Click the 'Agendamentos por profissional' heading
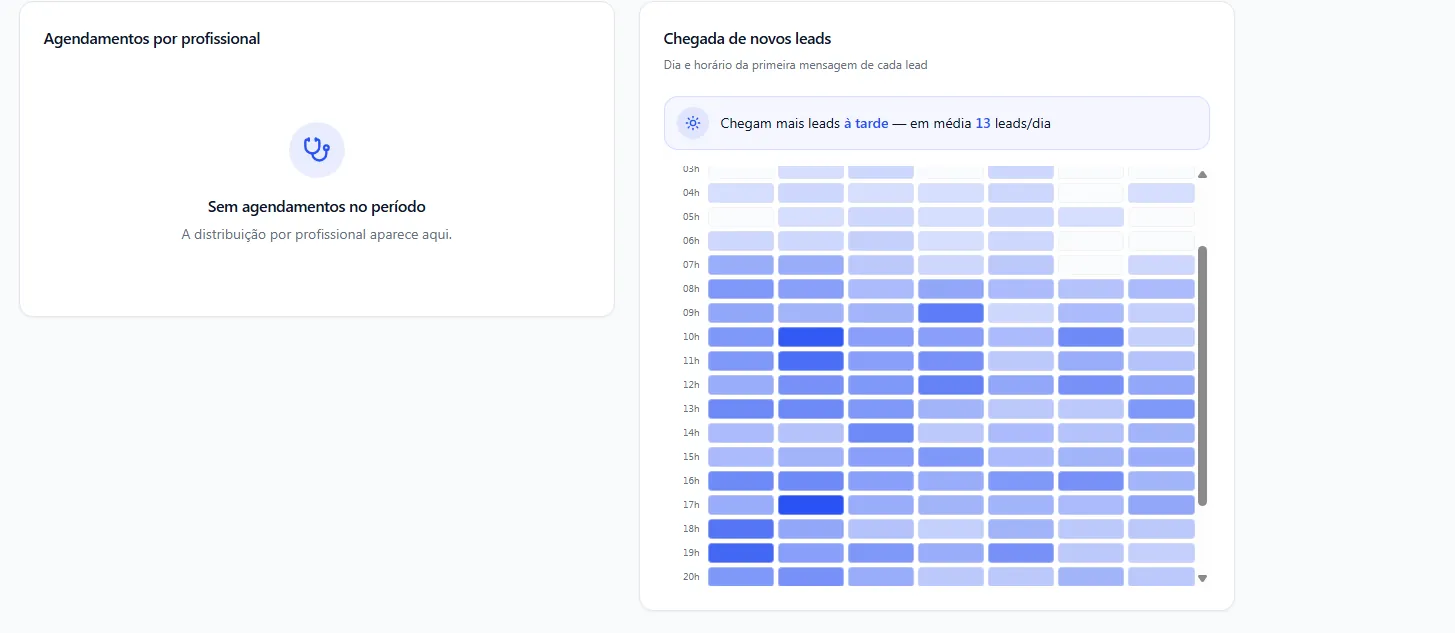Image resolution: width=1455 pixels, height=633 pixels. click(152, 39)
